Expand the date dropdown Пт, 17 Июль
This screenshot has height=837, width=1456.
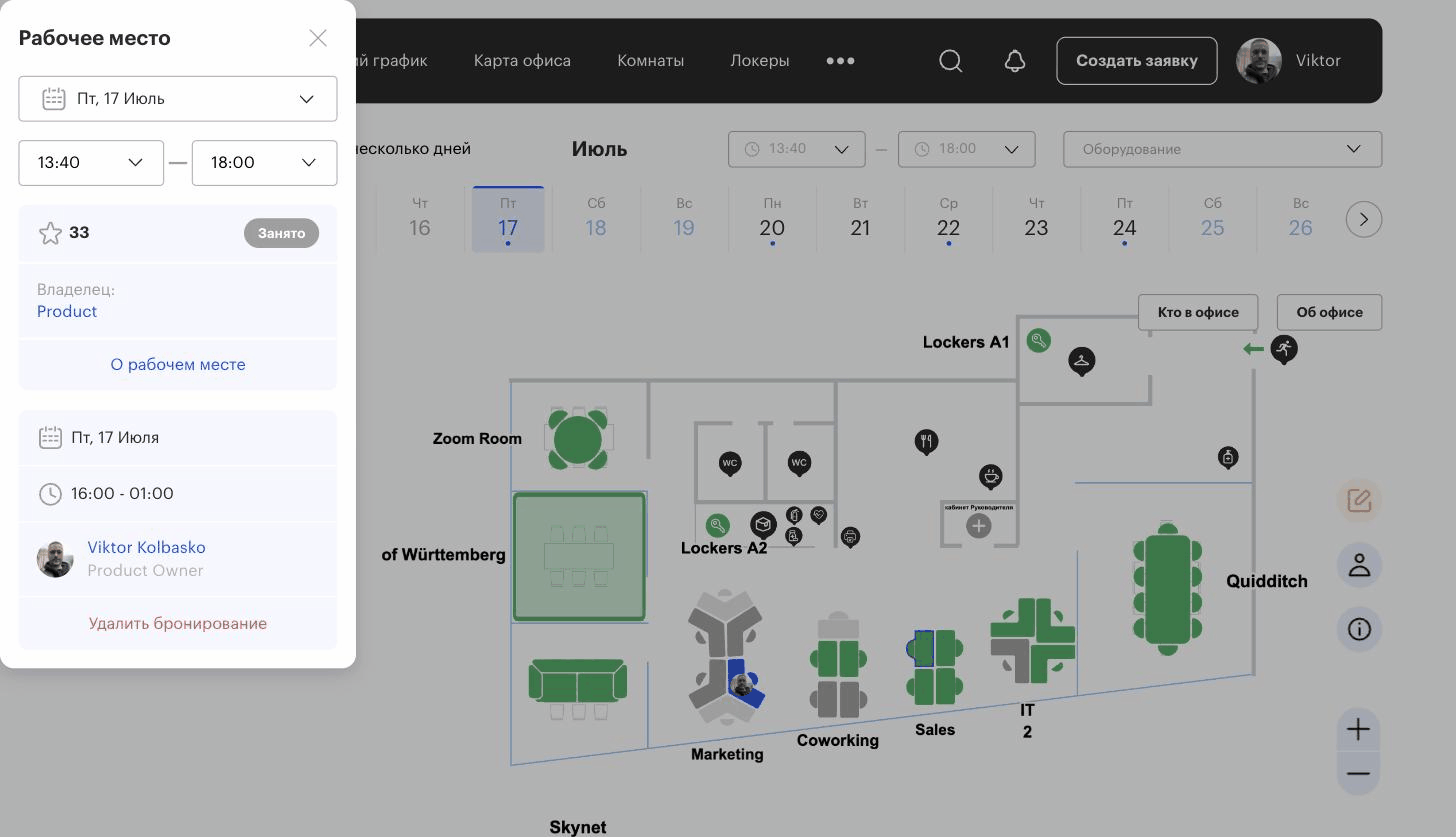pyautogui.click(x=178, y=99)
